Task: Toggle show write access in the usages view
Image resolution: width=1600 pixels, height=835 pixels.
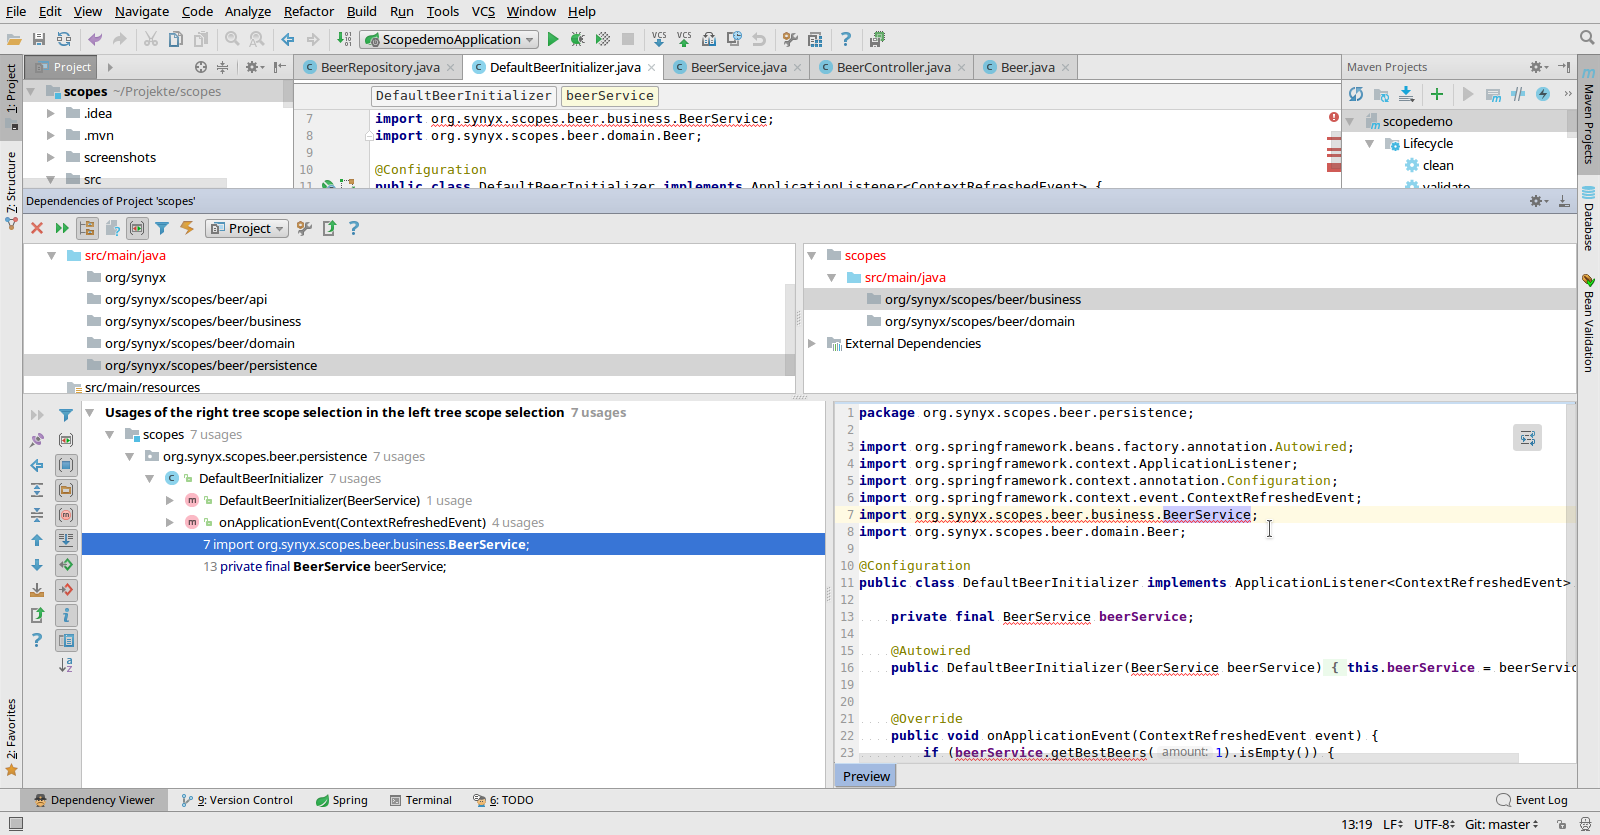Action: click(x=66, y=590)
